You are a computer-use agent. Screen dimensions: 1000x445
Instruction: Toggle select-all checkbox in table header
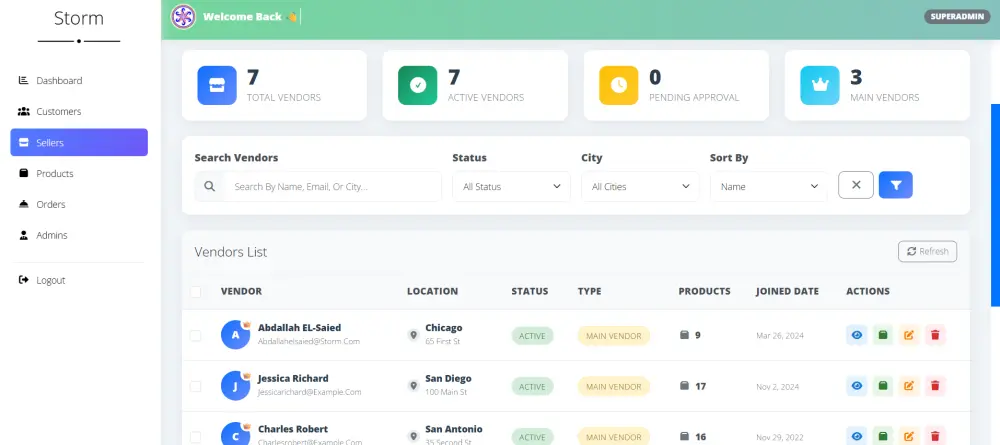195,291
